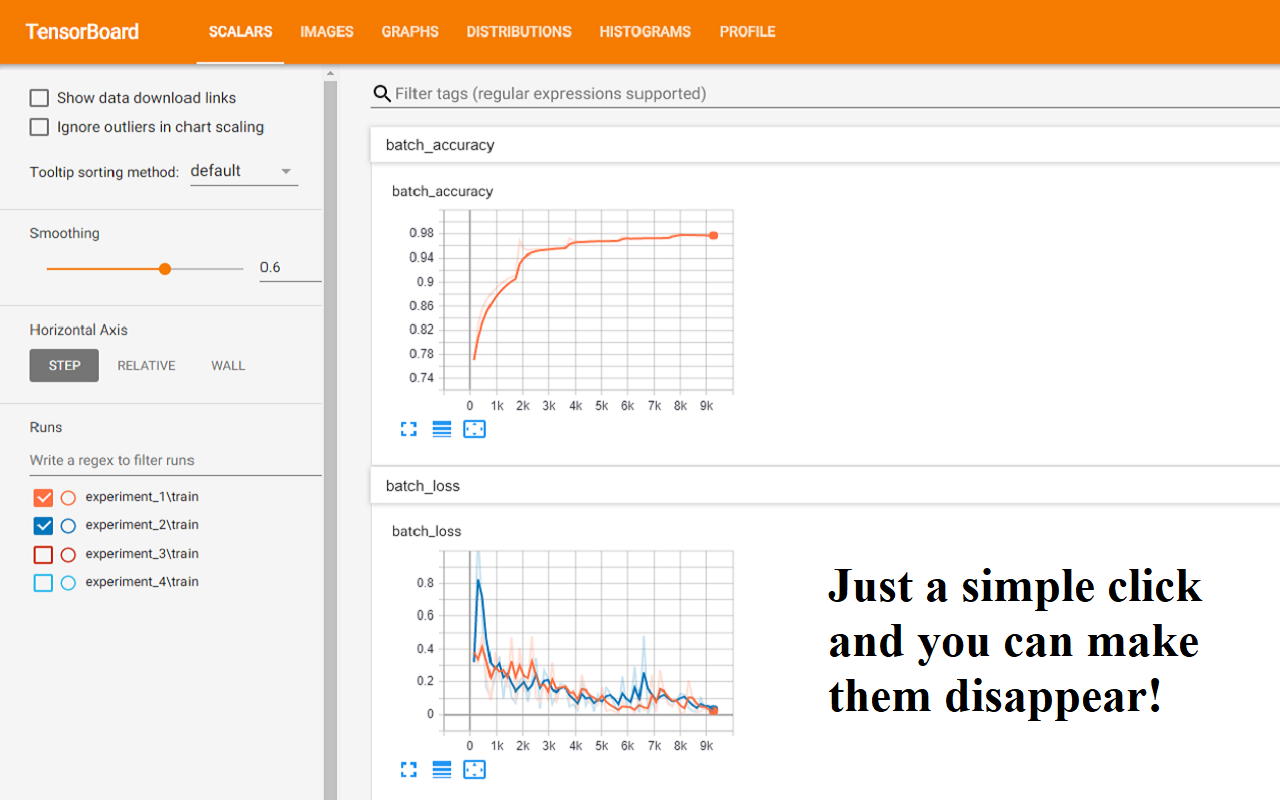Select the RELATIVE horizontal axis mode
Viewport: 1280px width, 800px height.
pos(146,365)
